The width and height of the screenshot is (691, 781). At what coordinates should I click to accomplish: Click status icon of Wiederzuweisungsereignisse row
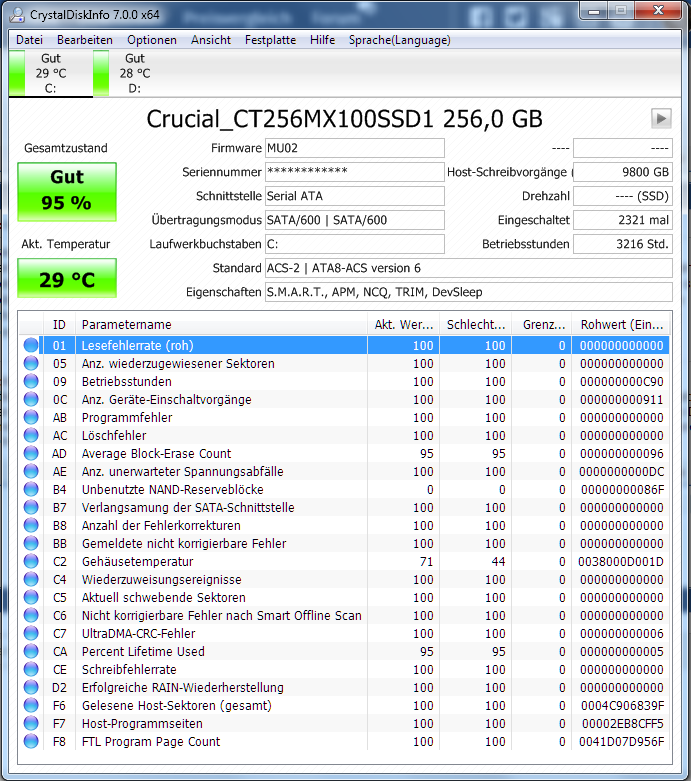pyautogui.click(x=31, y=579)
